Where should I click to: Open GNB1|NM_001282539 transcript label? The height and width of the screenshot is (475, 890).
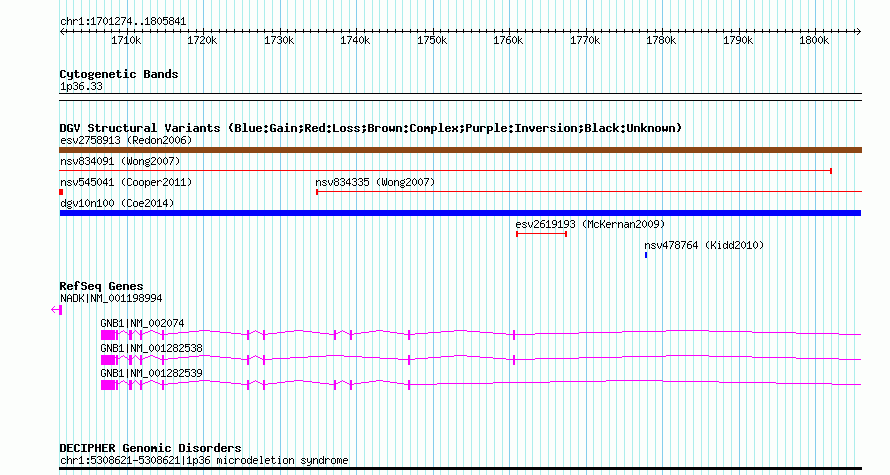point(152,373)
